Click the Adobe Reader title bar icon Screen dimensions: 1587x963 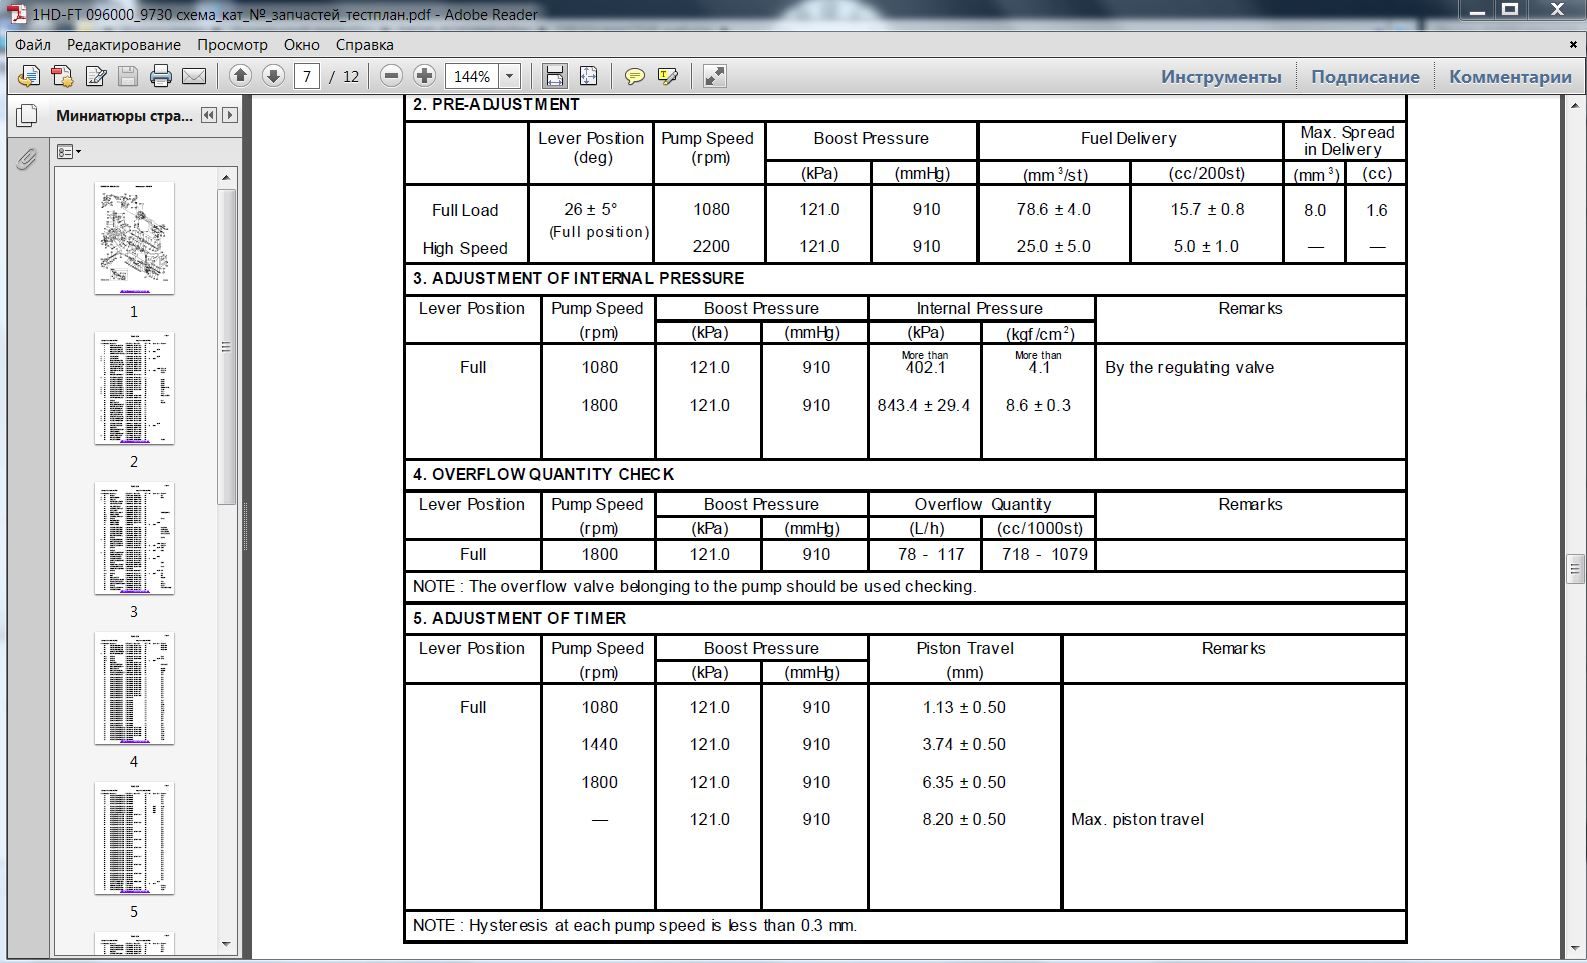[x=17, y=14]
